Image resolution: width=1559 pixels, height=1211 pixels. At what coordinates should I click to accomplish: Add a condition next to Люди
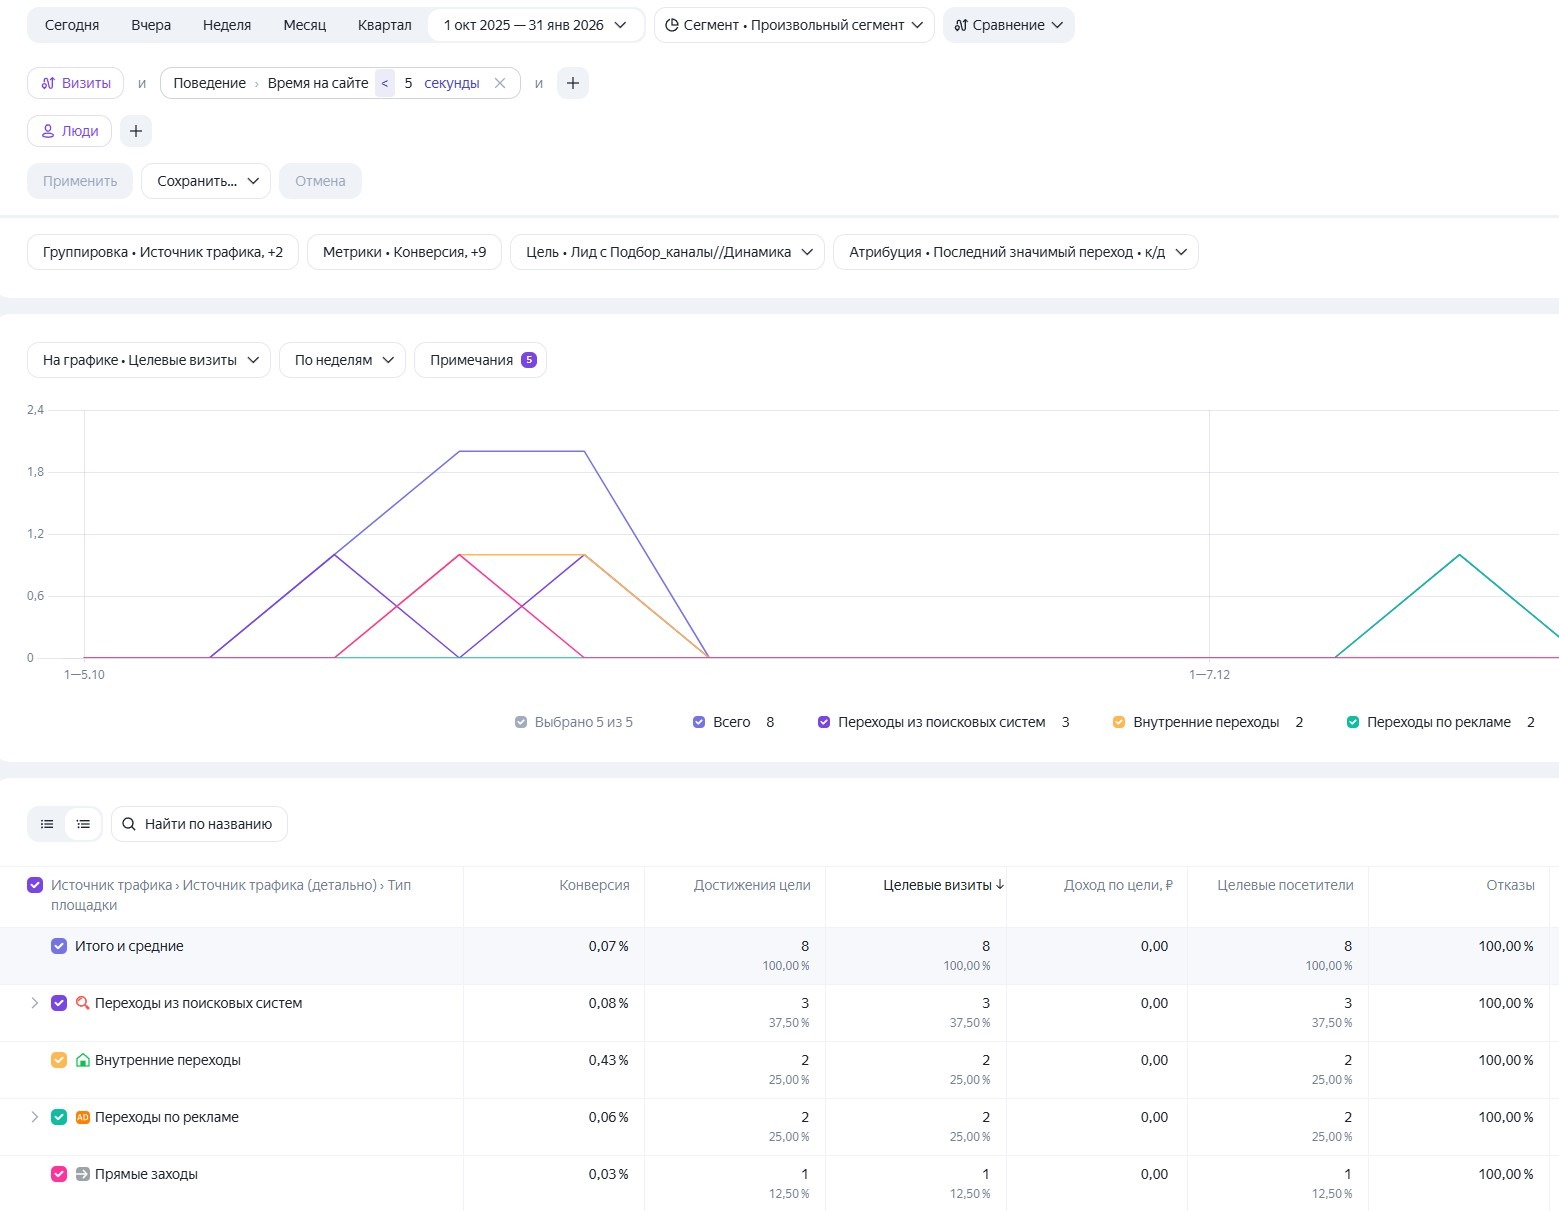(x=136, y=131)
